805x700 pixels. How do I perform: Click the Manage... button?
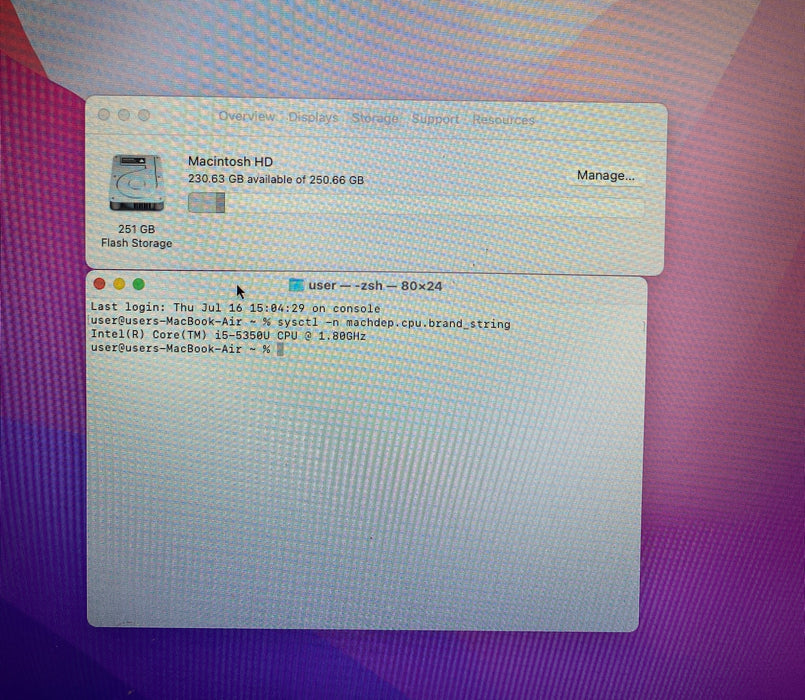606,176
